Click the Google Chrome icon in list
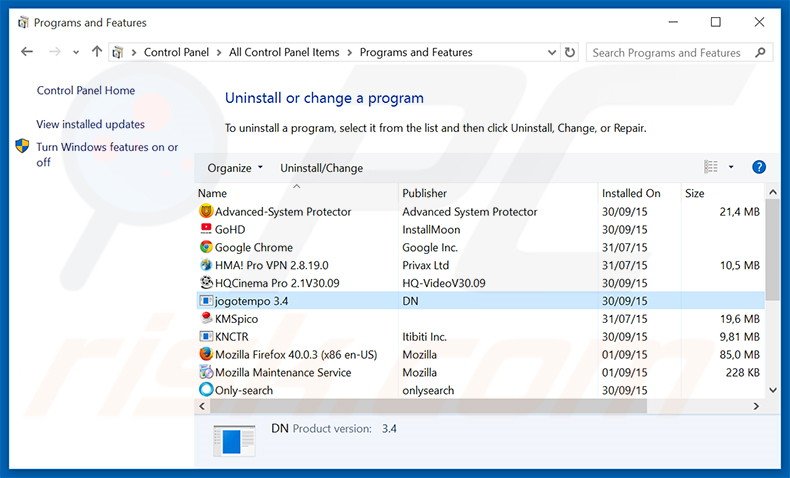Viewport: 790px width, 478px height. pos(206,247)
